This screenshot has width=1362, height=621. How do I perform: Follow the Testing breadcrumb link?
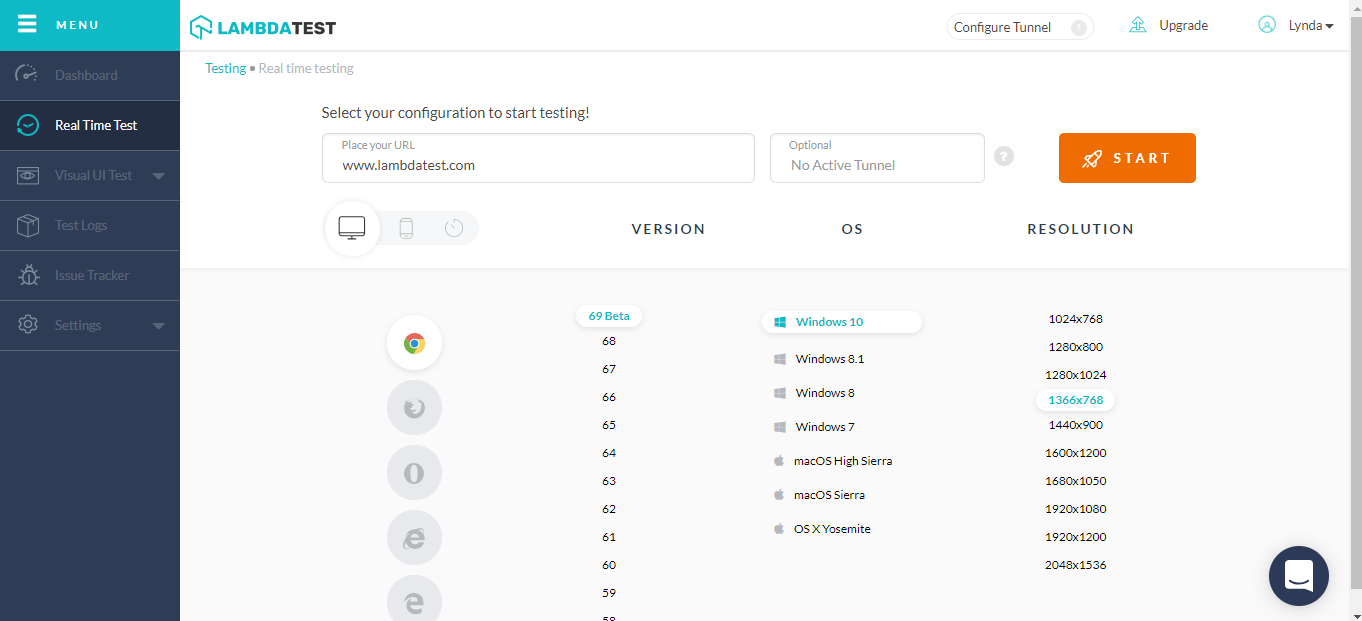[x=225, y=68]
